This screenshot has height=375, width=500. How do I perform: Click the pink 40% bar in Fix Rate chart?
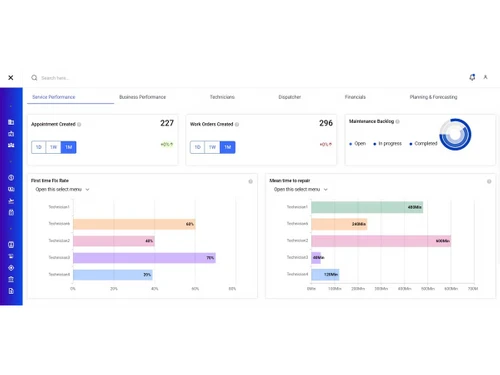(114, 241)
